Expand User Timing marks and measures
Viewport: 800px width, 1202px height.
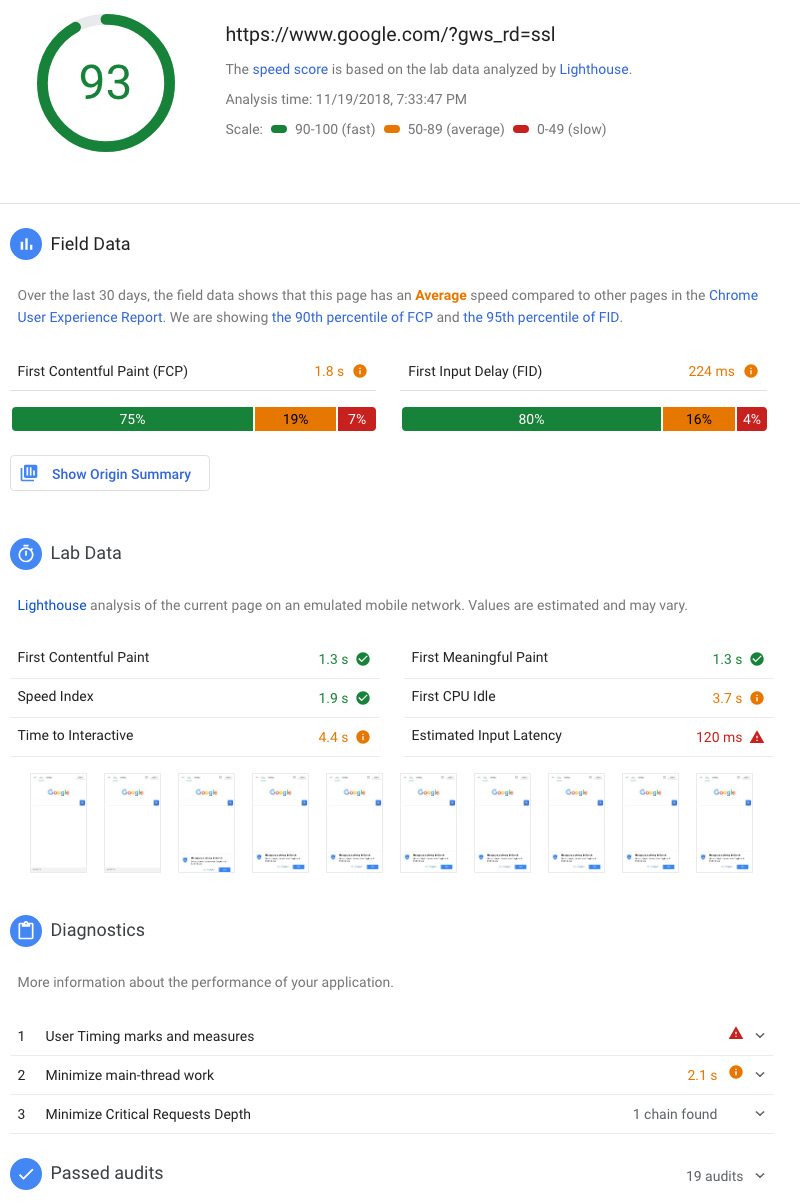tap(760, 1036)
